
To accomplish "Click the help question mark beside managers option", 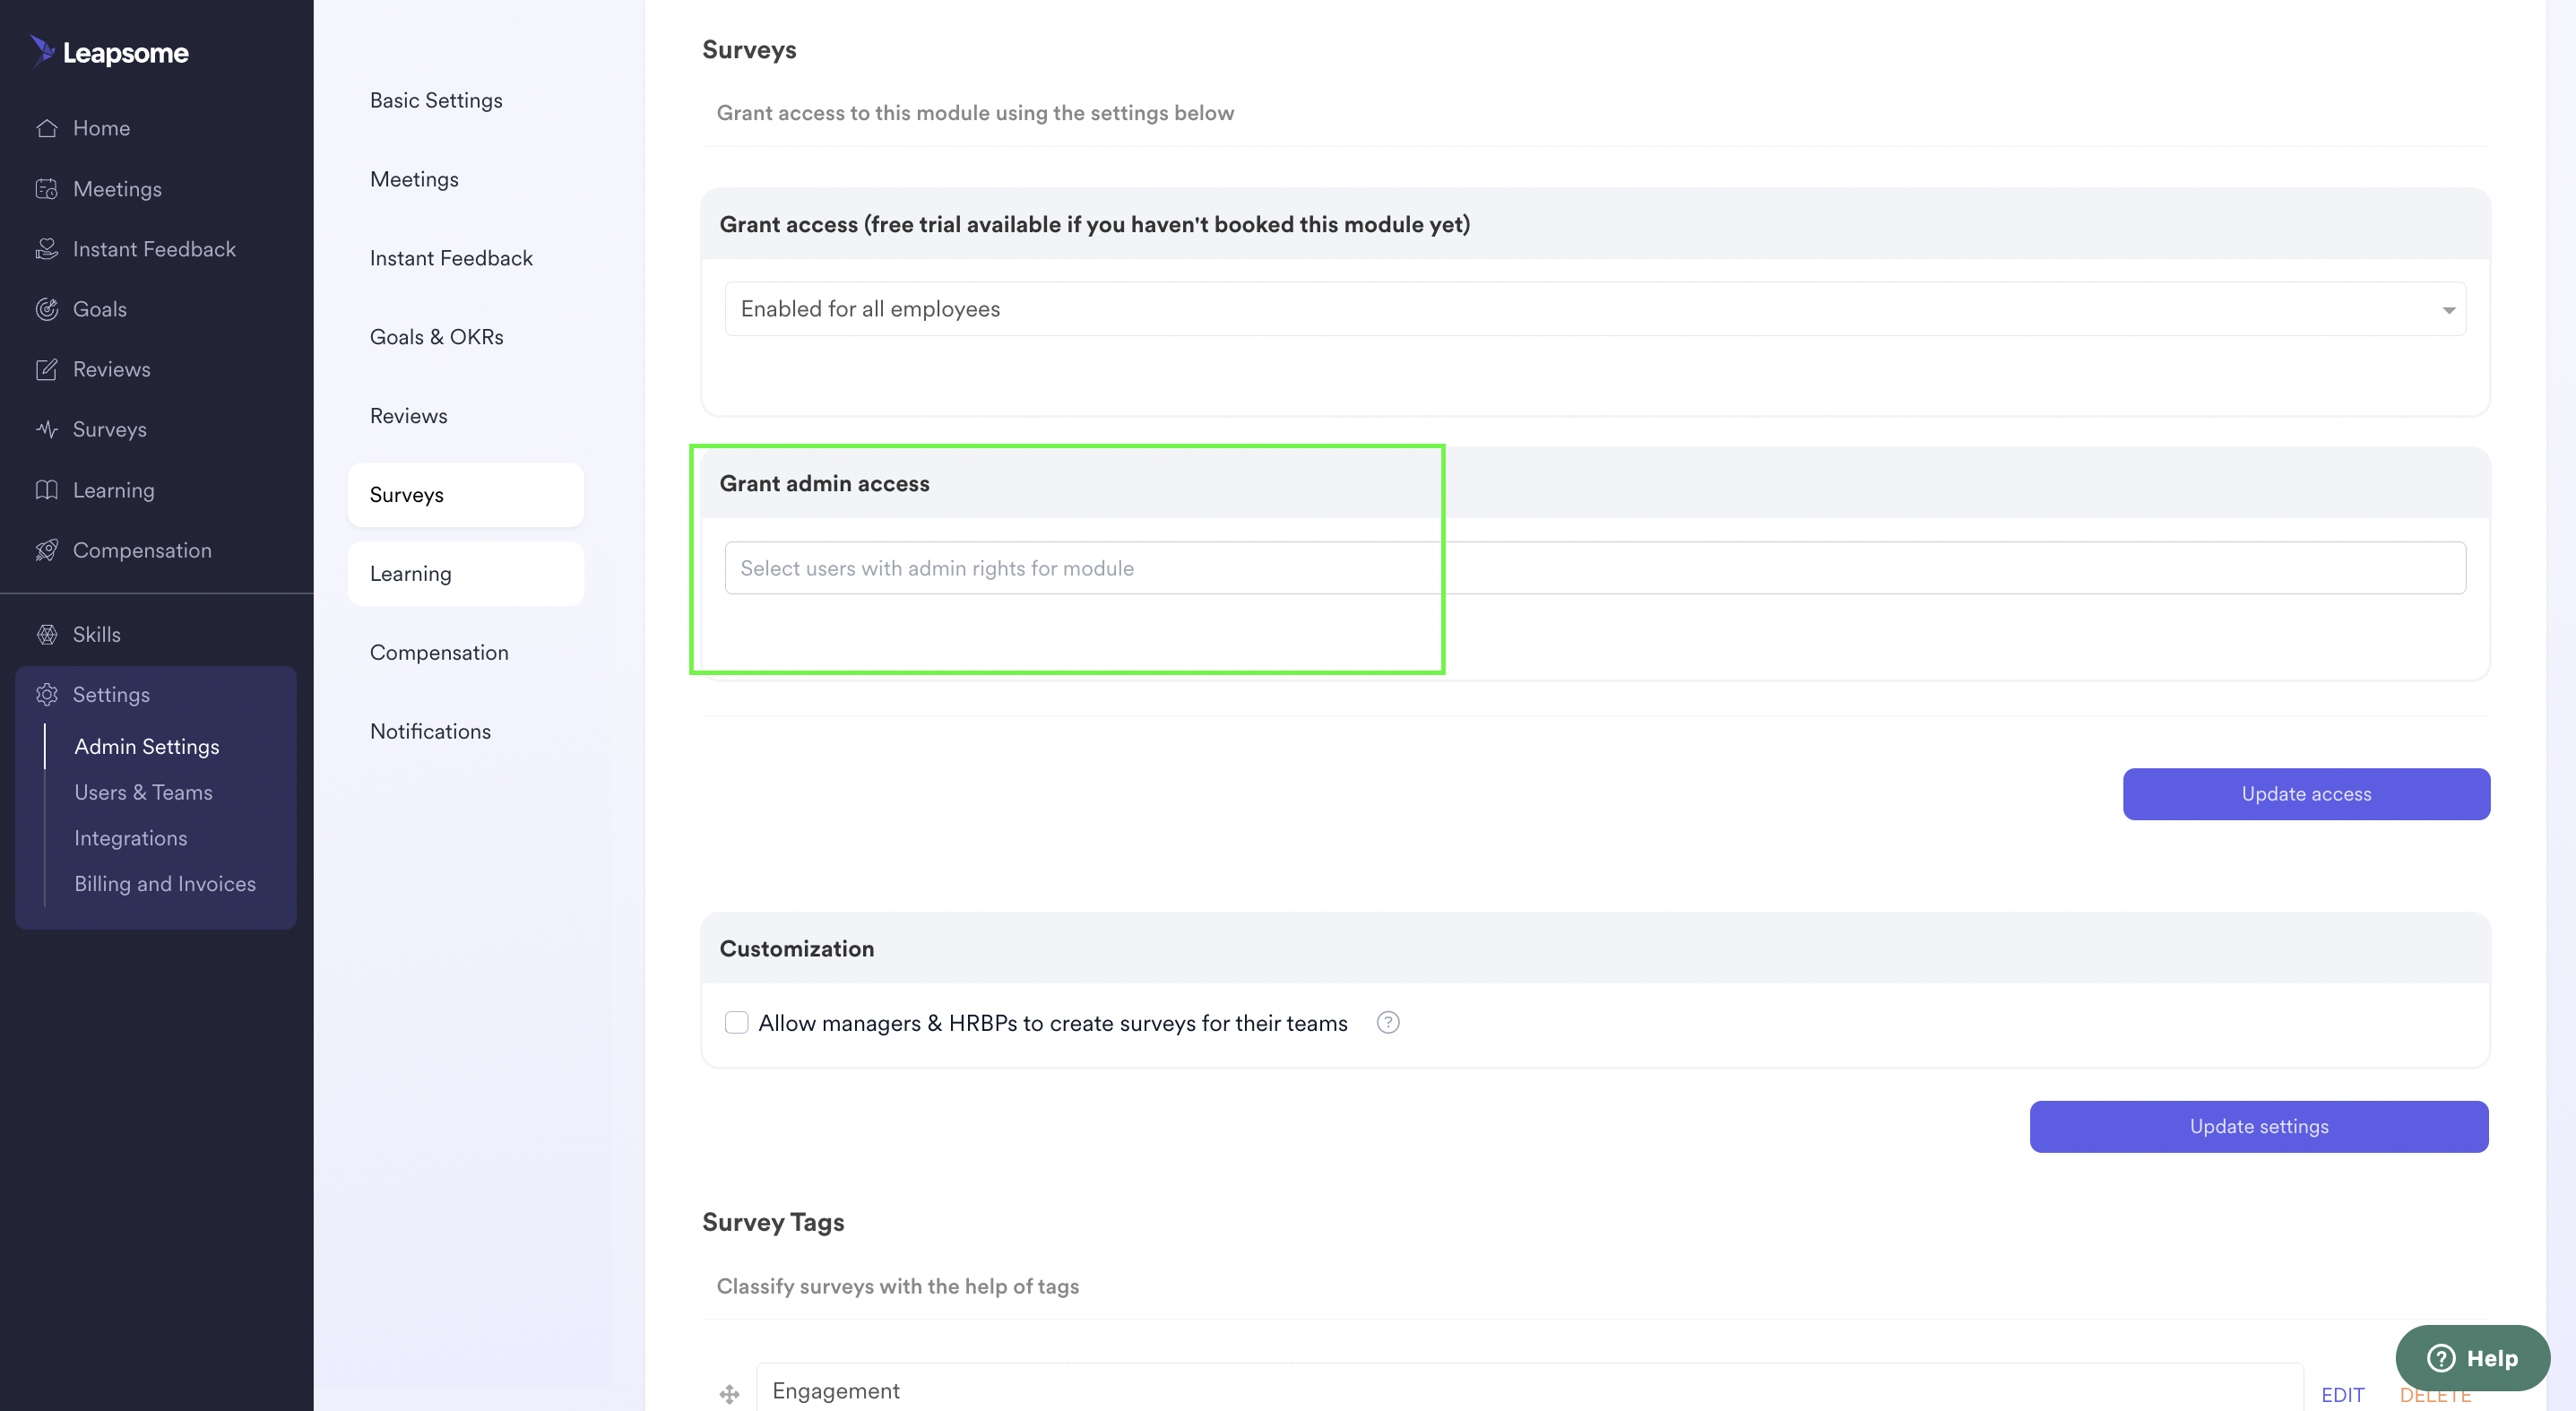I will pos(1388,1022).
